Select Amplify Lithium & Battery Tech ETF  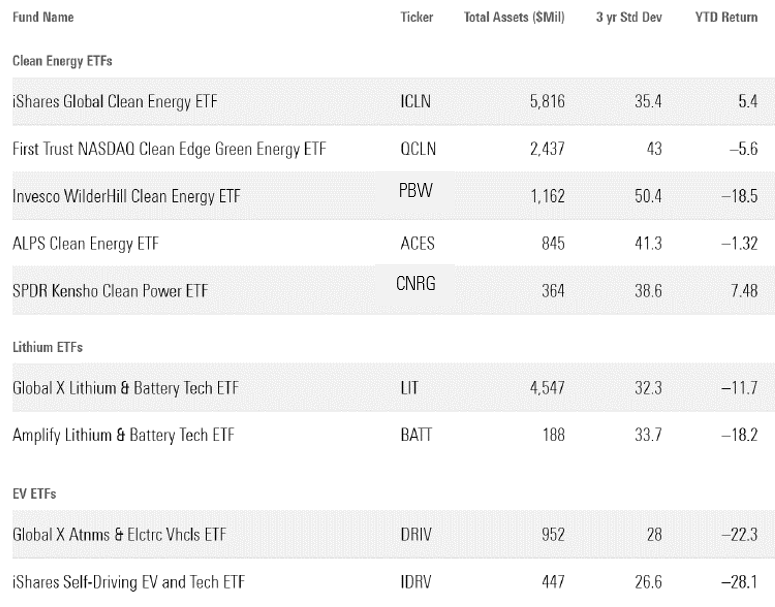click(124, 435)
